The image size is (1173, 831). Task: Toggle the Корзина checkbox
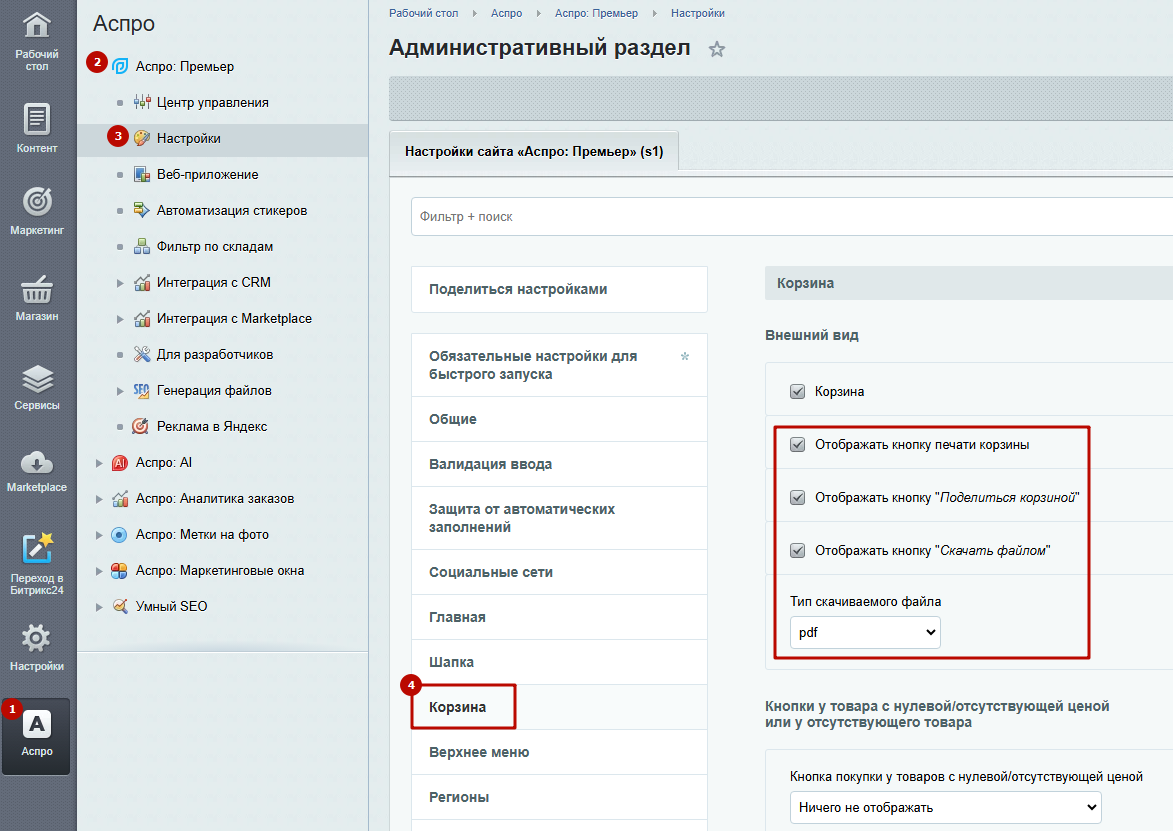797,391
